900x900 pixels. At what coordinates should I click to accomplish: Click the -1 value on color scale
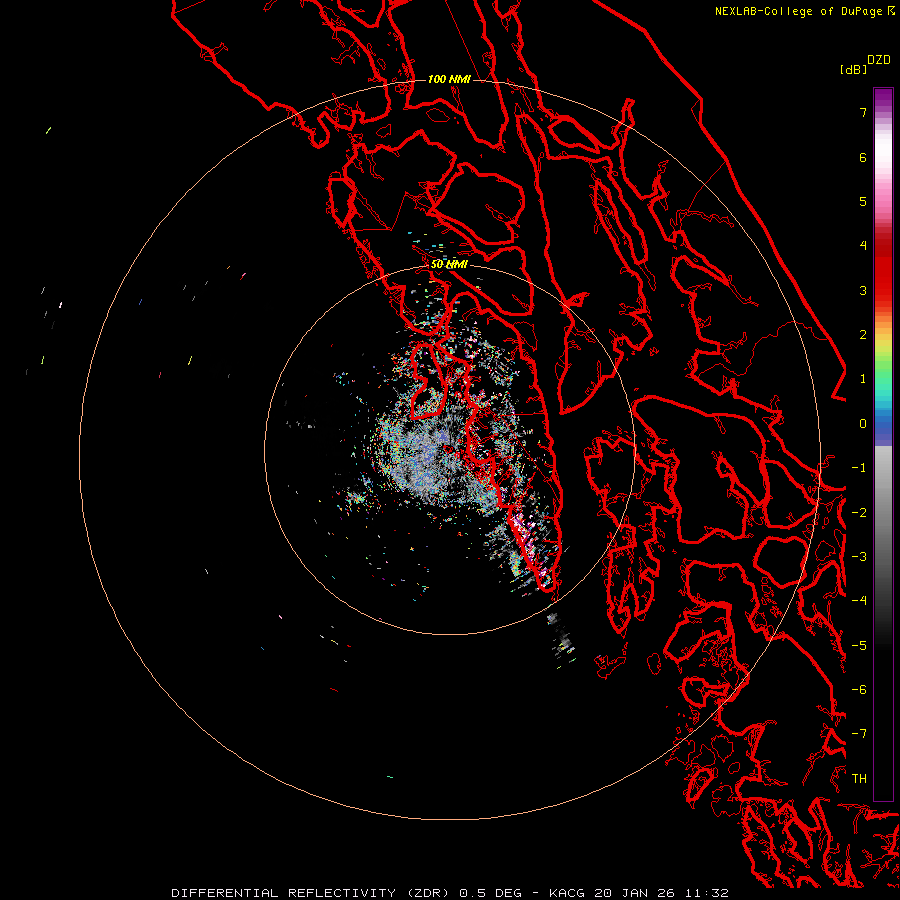coord(859,468)
